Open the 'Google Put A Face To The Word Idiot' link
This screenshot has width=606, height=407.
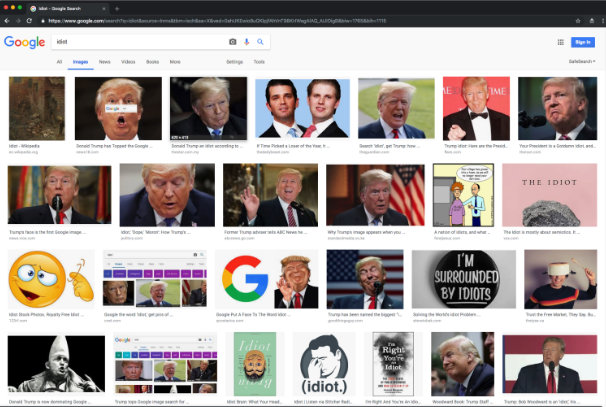253,315
